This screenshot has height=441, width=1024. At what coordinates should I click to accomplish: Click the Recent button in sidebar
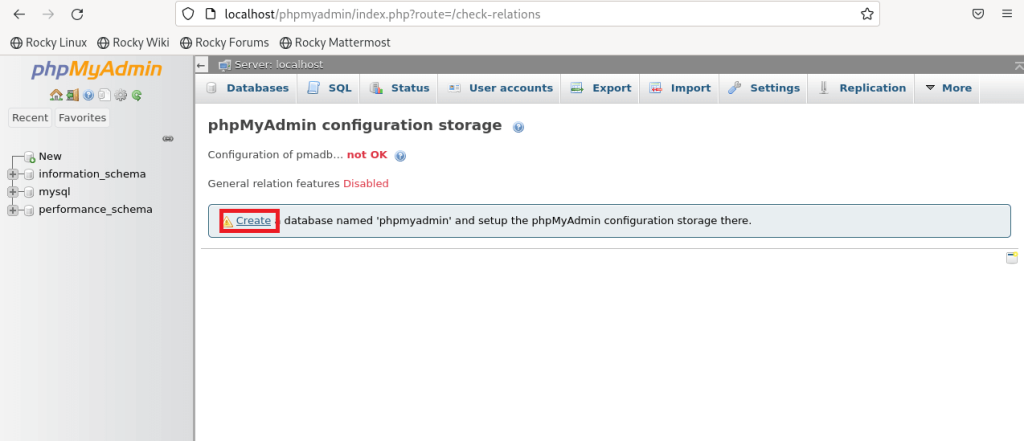tap(30, 118)
